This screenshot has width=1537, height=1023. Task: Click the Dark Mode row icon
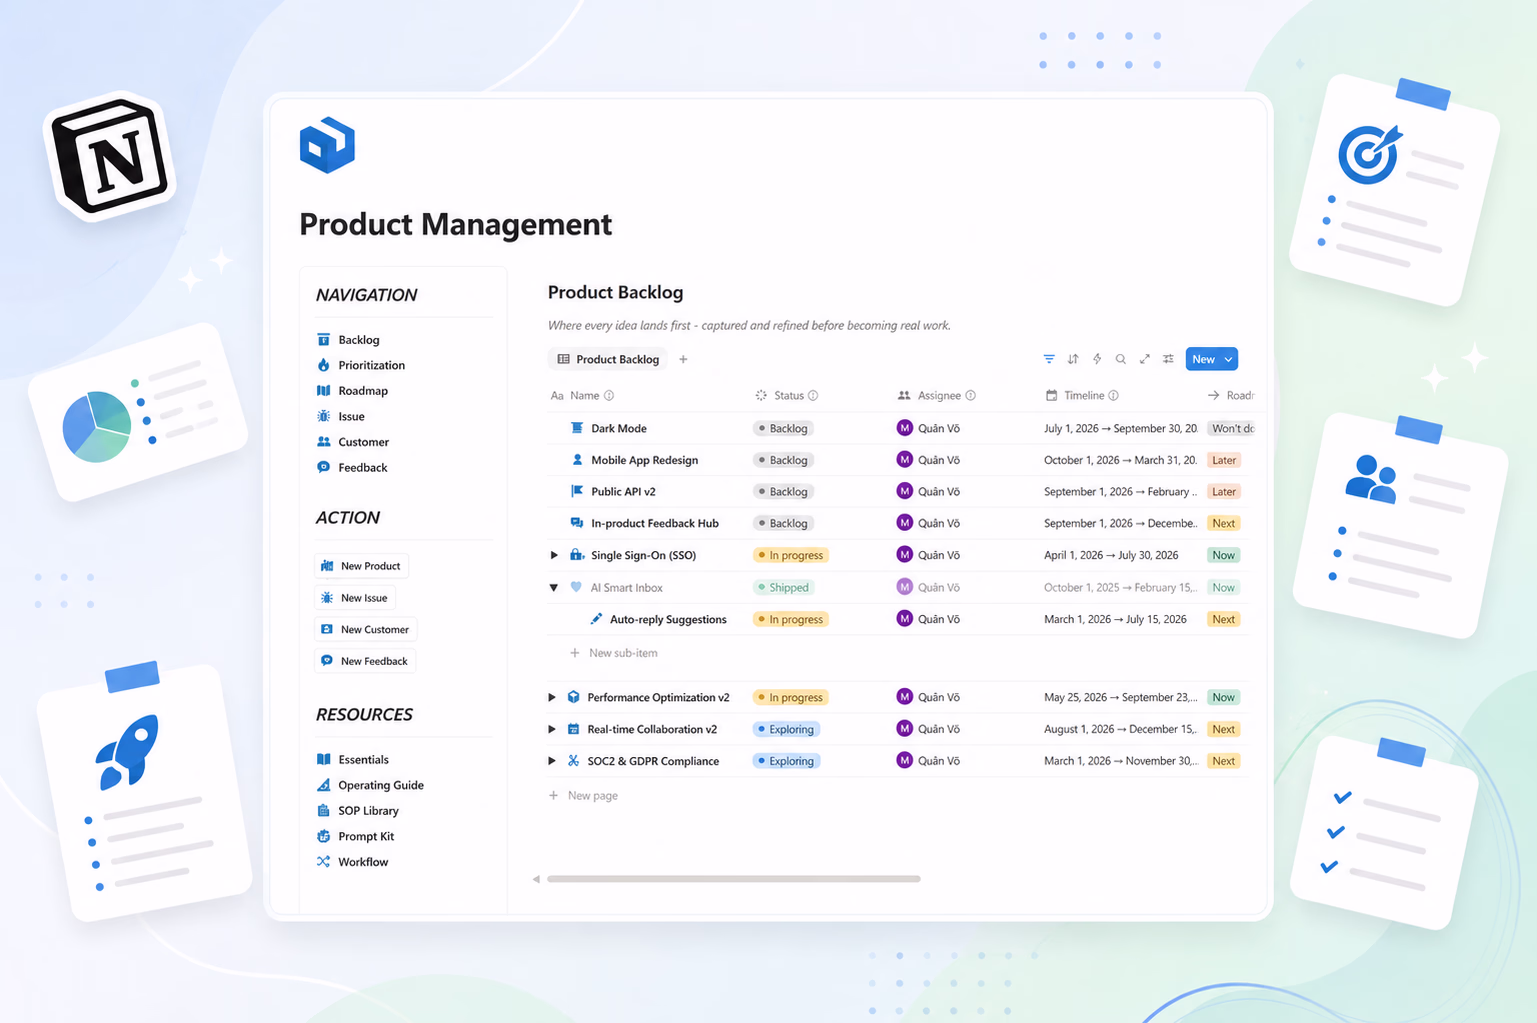pos(577,428)
